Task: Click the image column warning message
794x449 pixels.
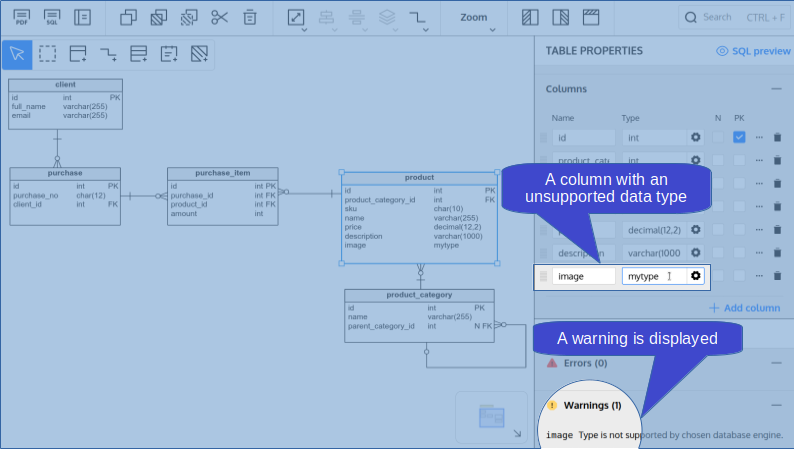Action: (664, 435)
